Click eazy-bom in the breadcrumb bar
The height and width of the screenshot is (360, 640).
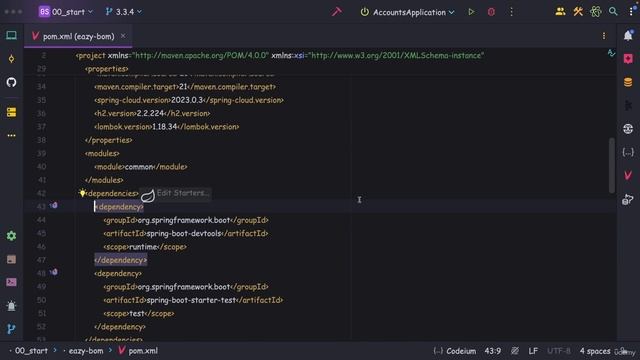coord(86,351)
